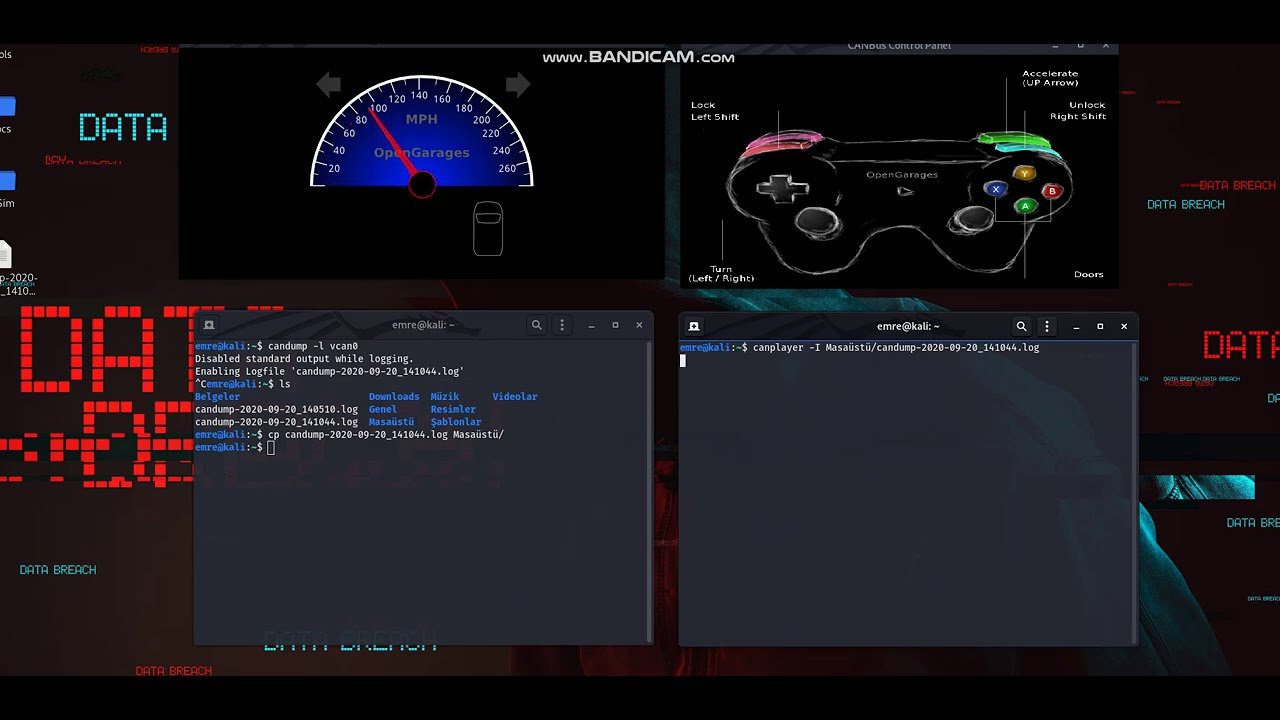The width and height of the screenshot is (1280, 720).
Task: Click the "Müzik" directory in the listing
Action: tap(445, 397)
